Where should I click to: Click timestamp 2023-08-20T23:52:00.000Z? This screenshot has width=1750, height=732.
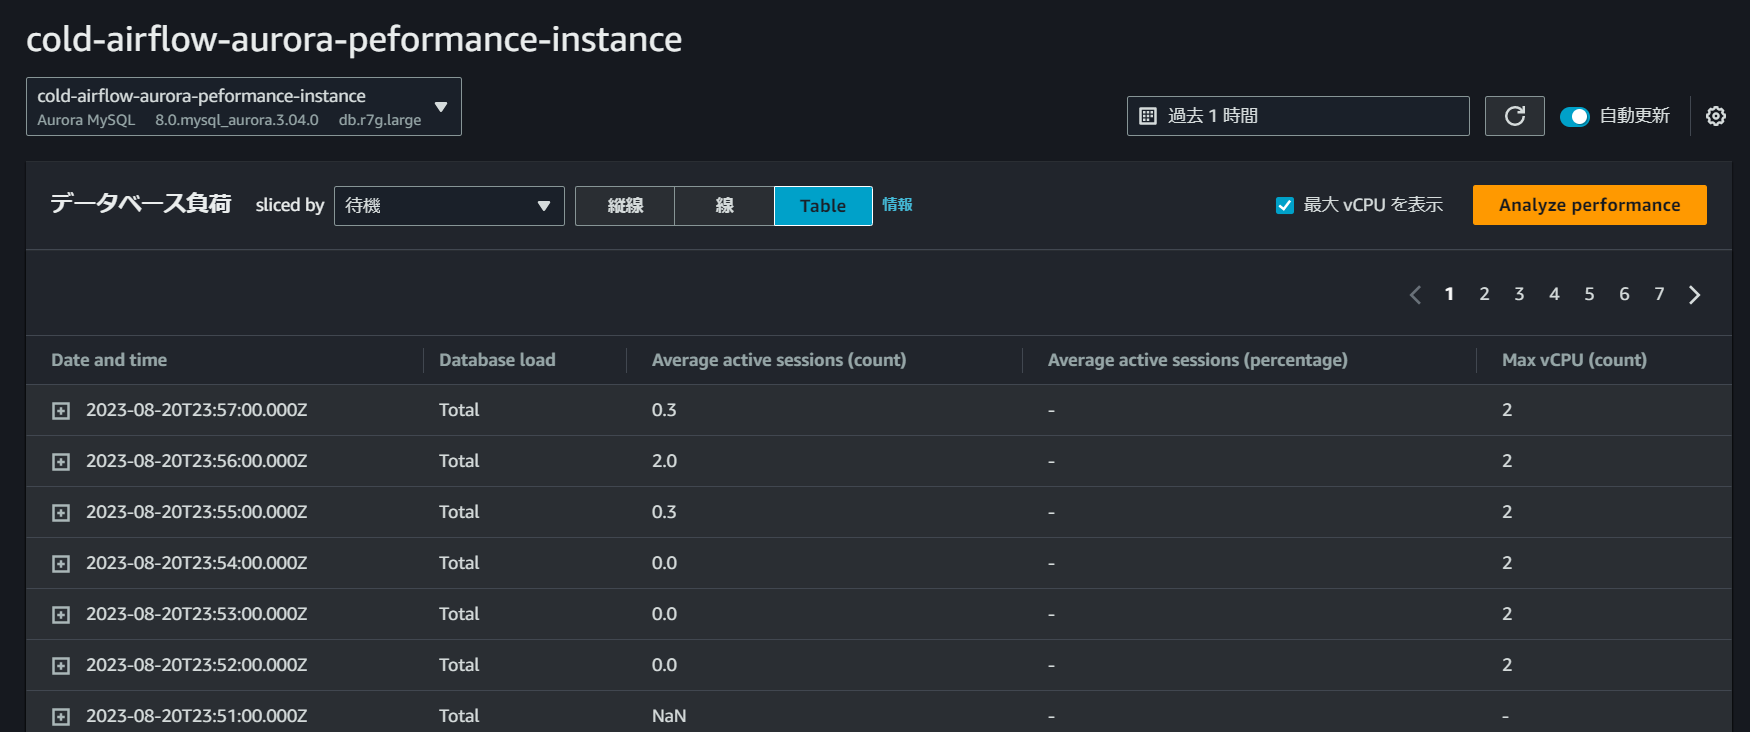pyautogui.click(x=197, y=665)
